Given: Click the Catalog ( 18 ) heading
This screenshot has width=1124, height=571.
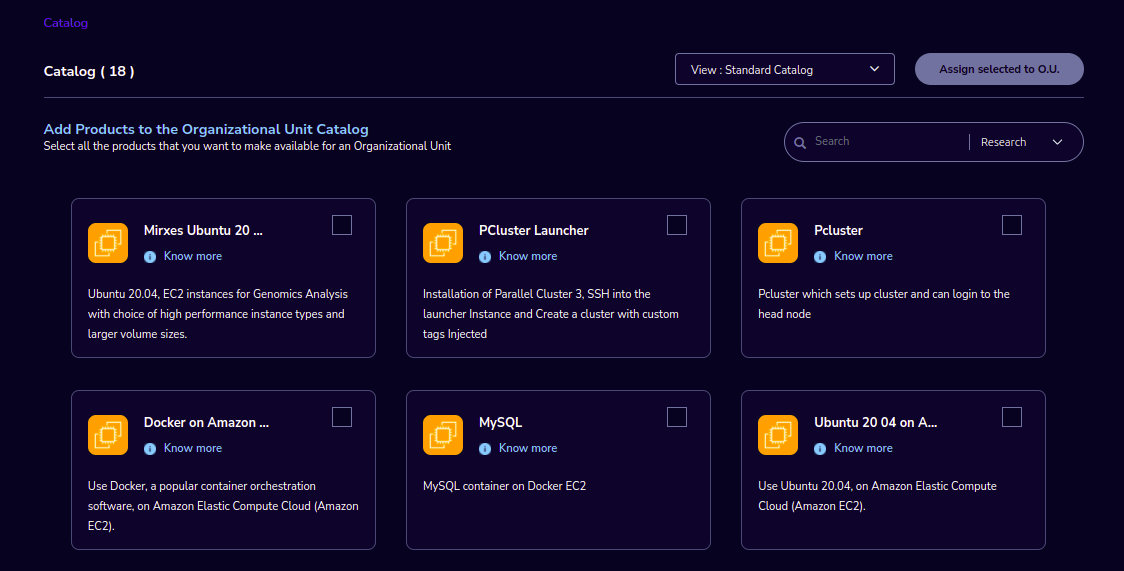Looking at the screenshot, I should (89, 71).
